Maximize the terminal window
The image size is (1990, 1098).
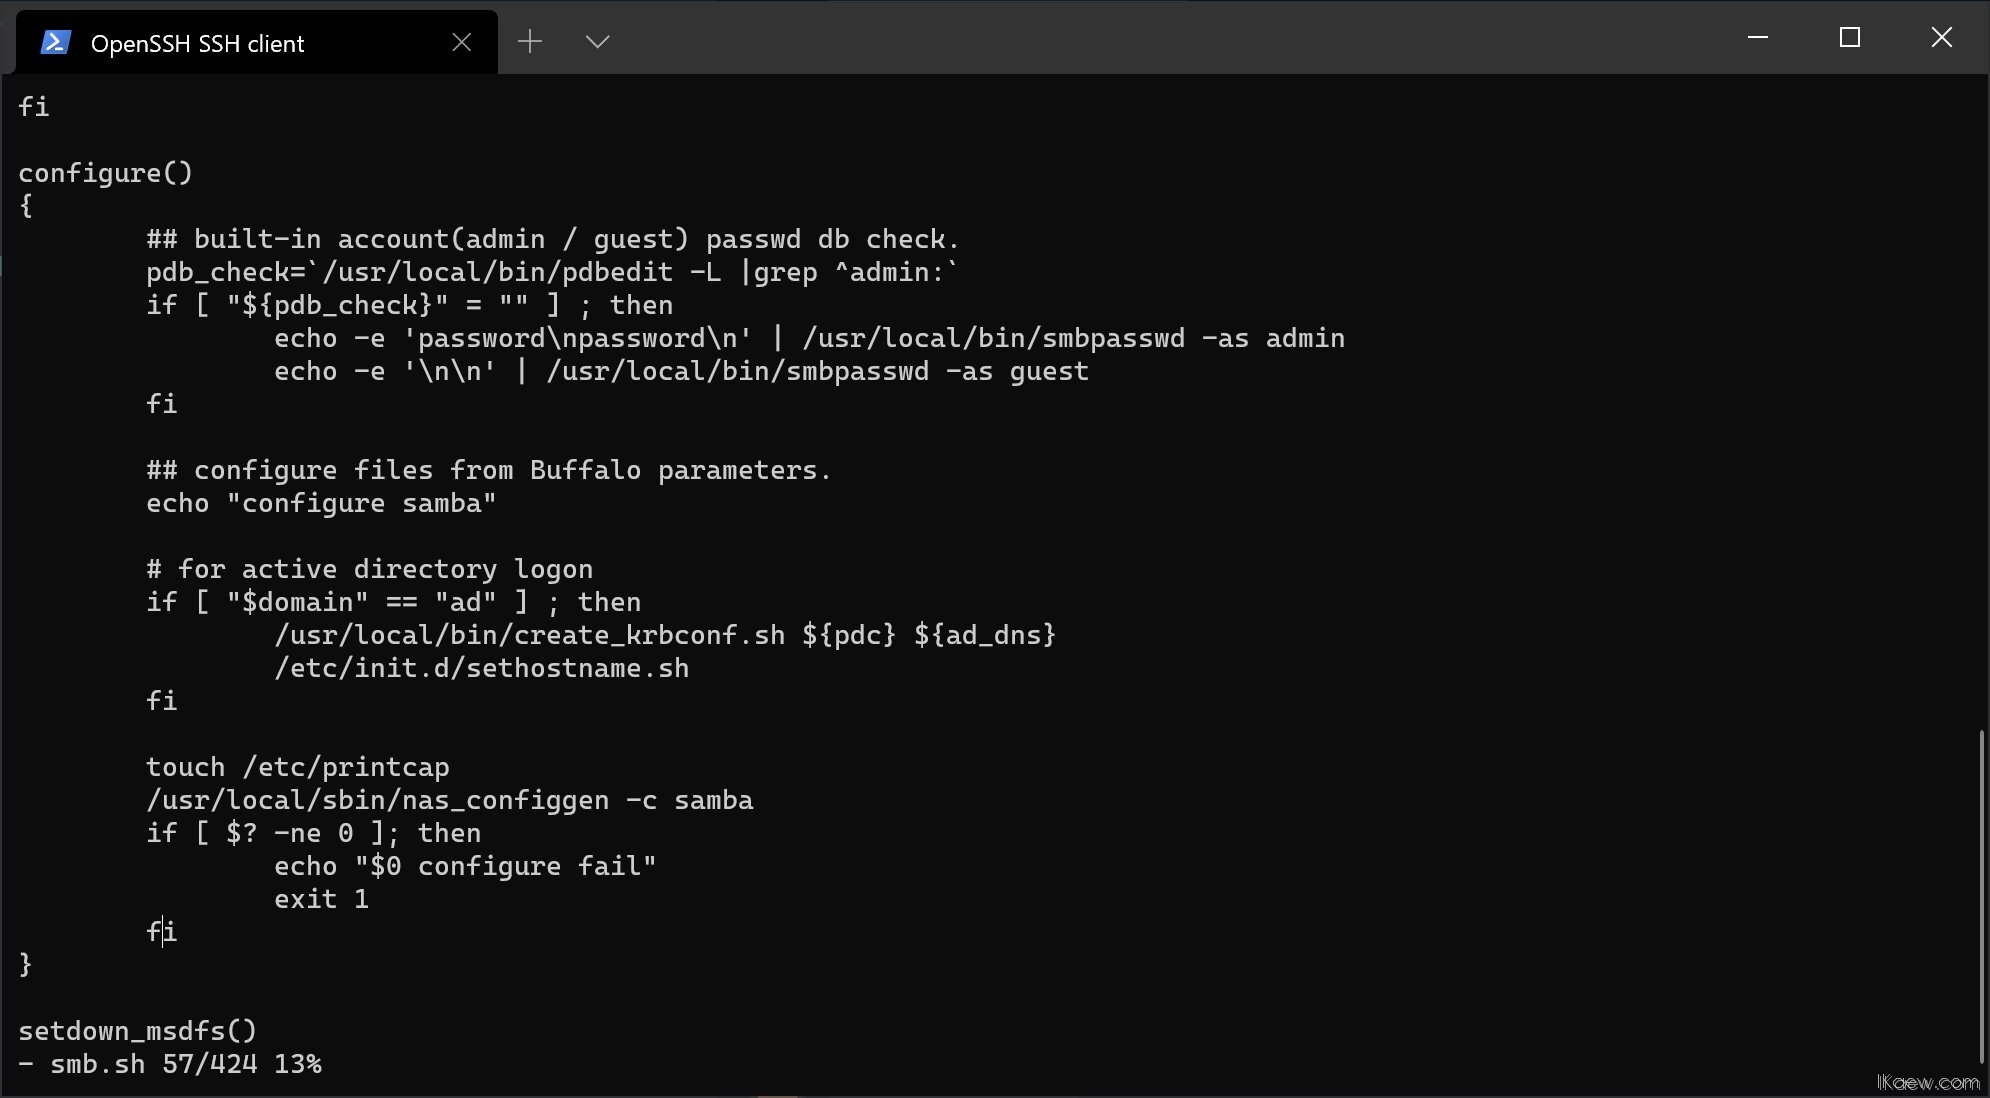[1849, 38]
